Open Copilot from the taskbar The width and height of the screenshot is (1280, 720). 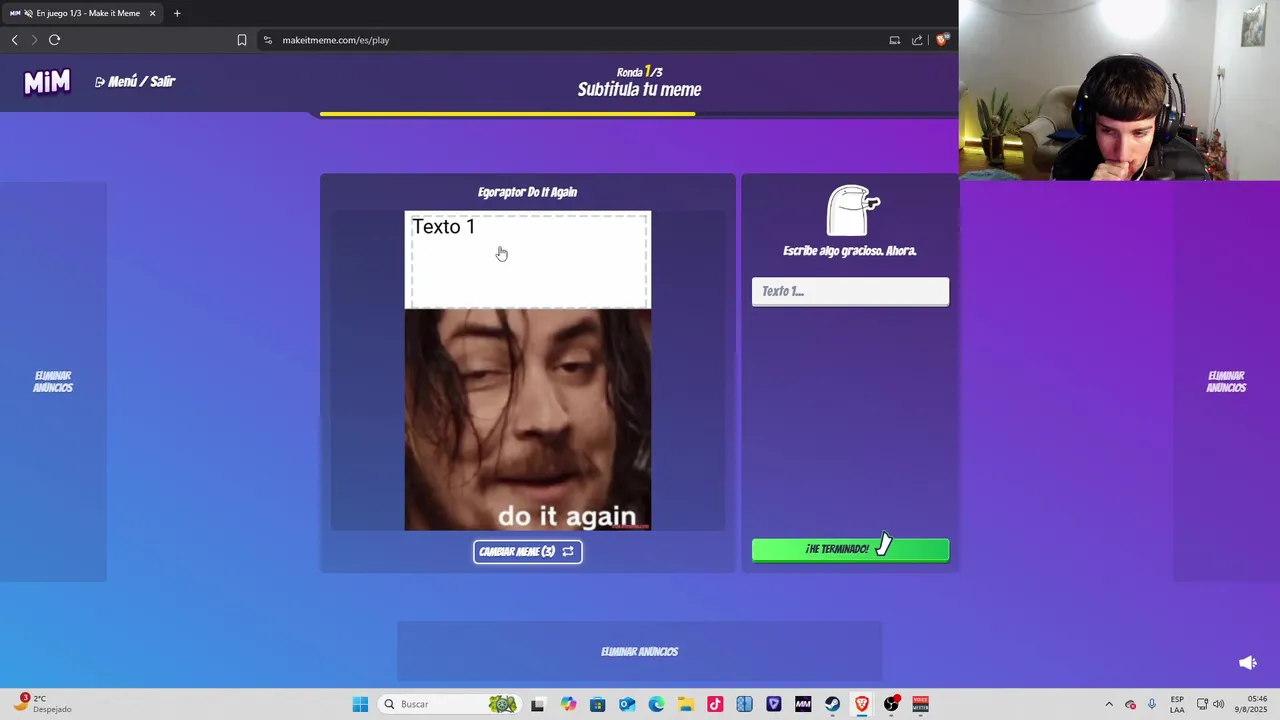(x=568, y=704)
